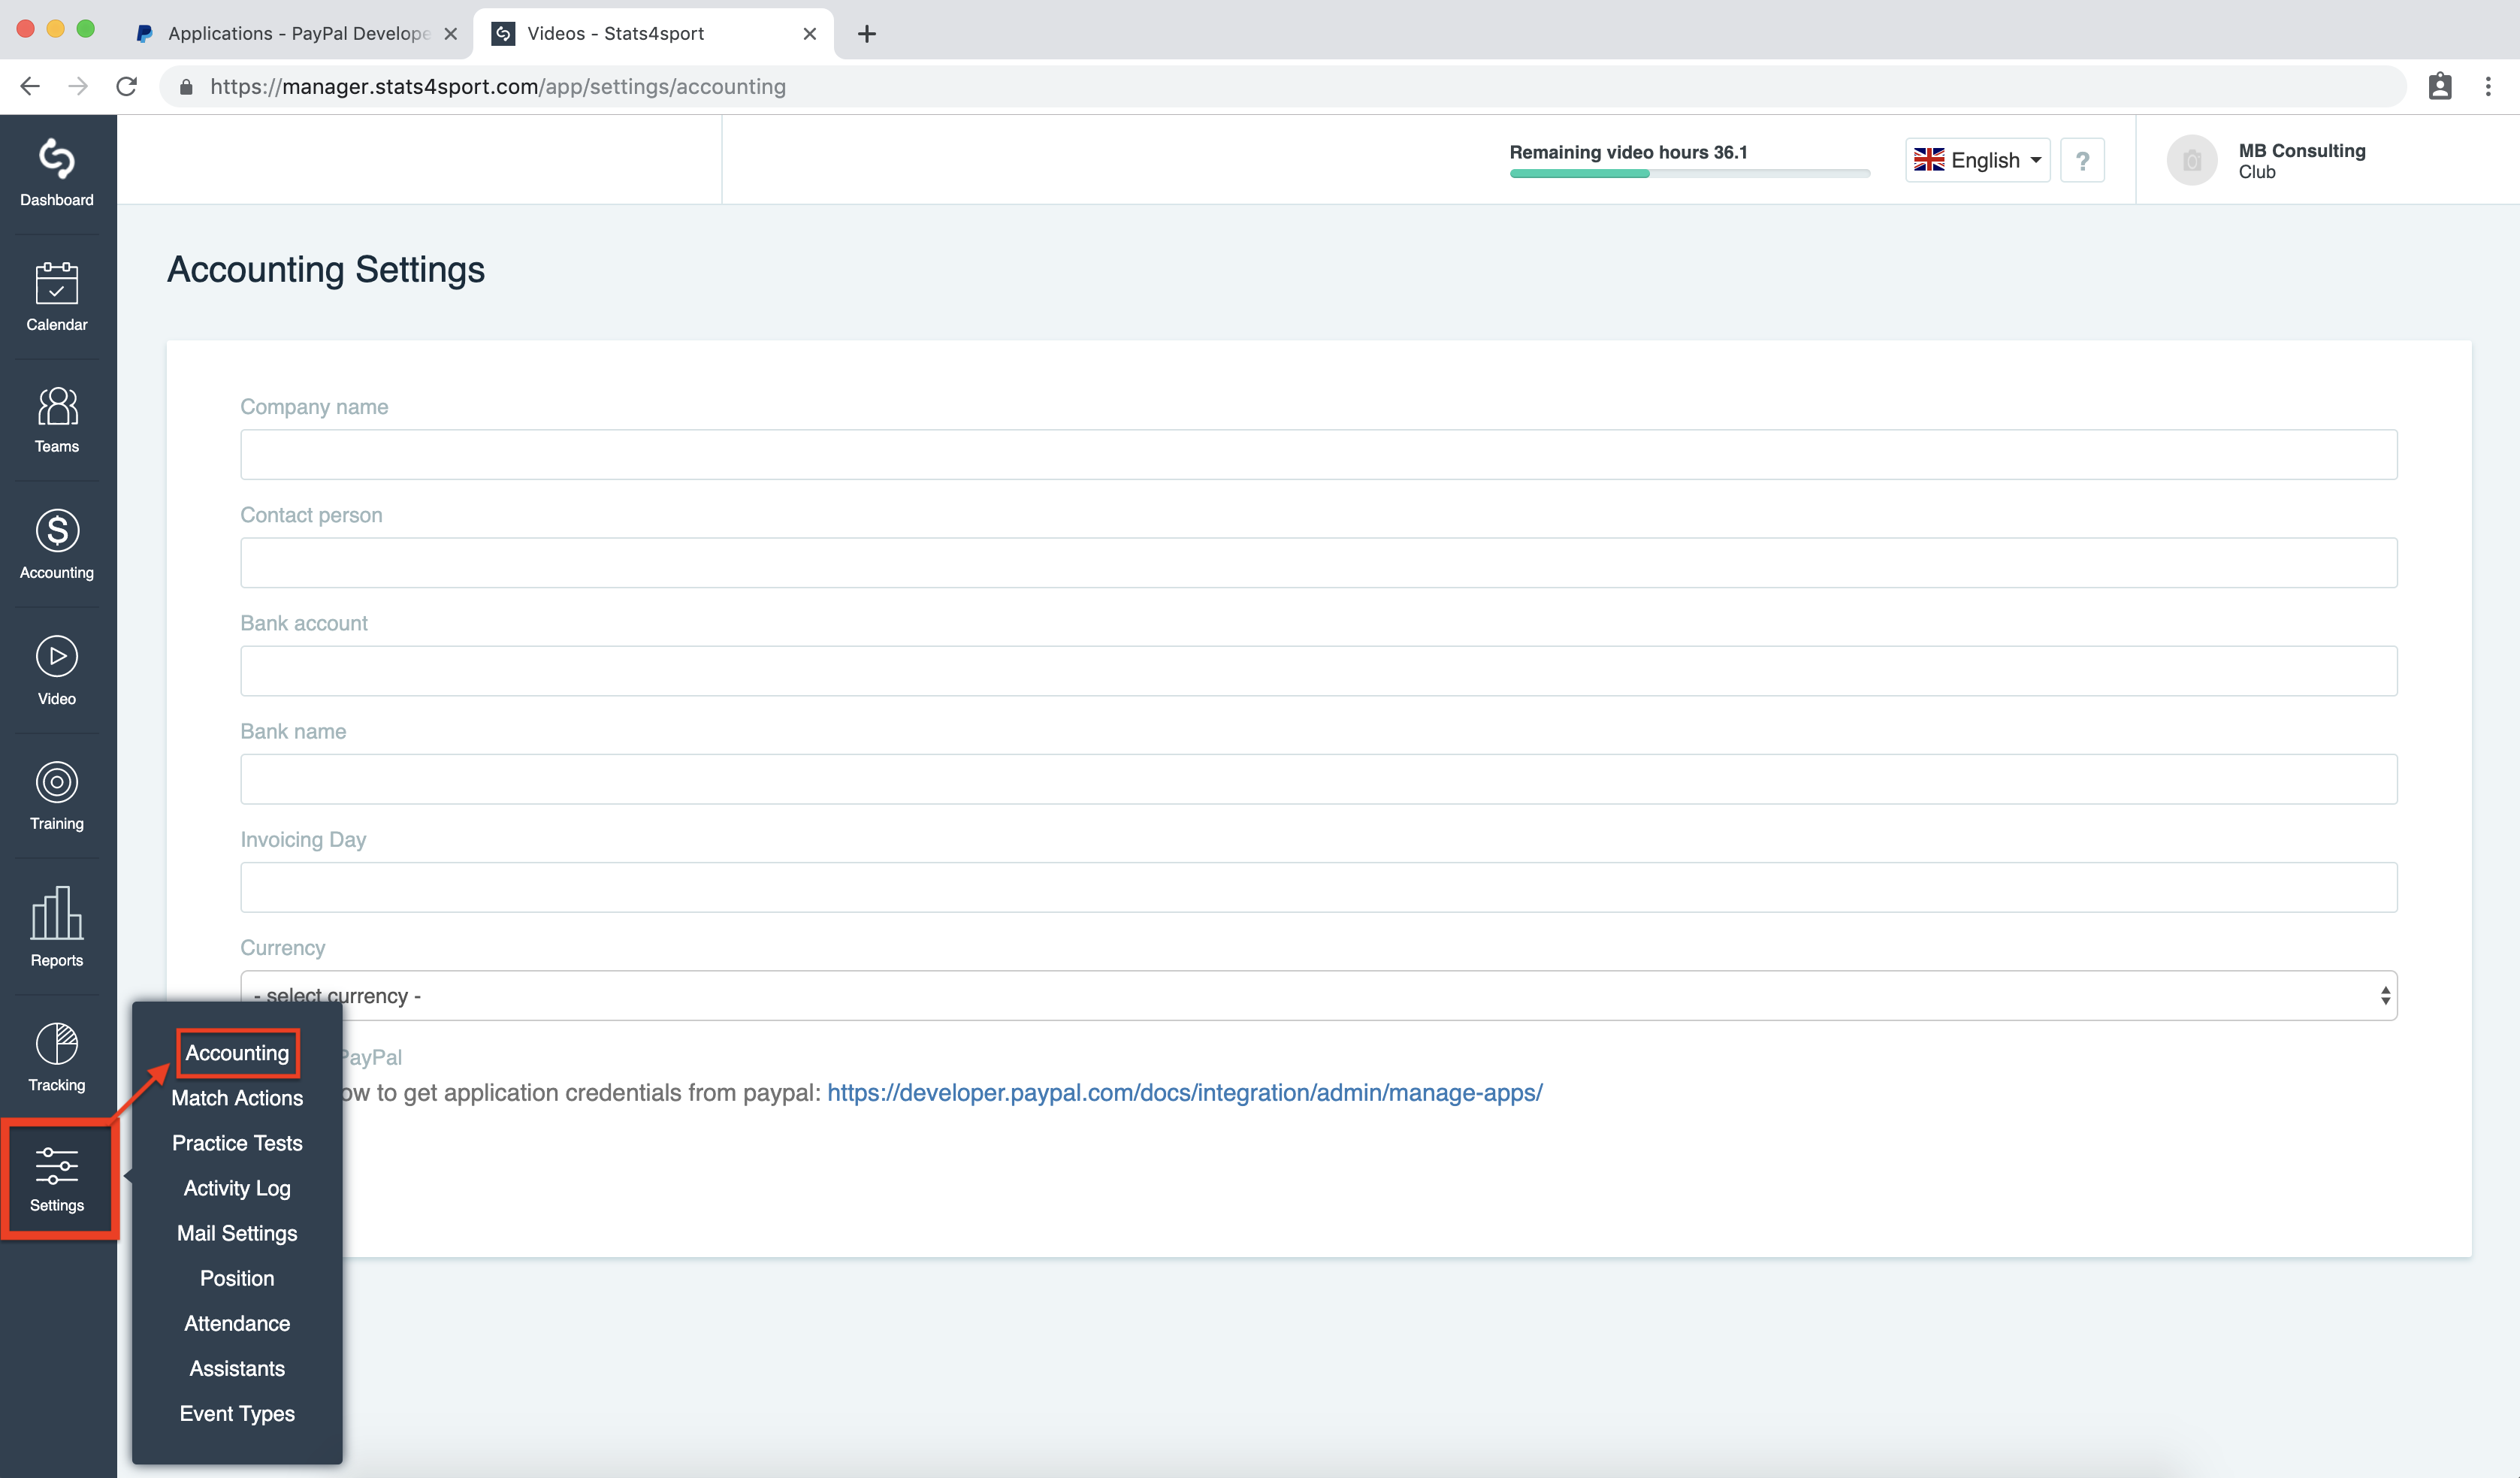Click the Bank name field
Viewport: 2520px width, 1478px height.
tap(1318, 778)
